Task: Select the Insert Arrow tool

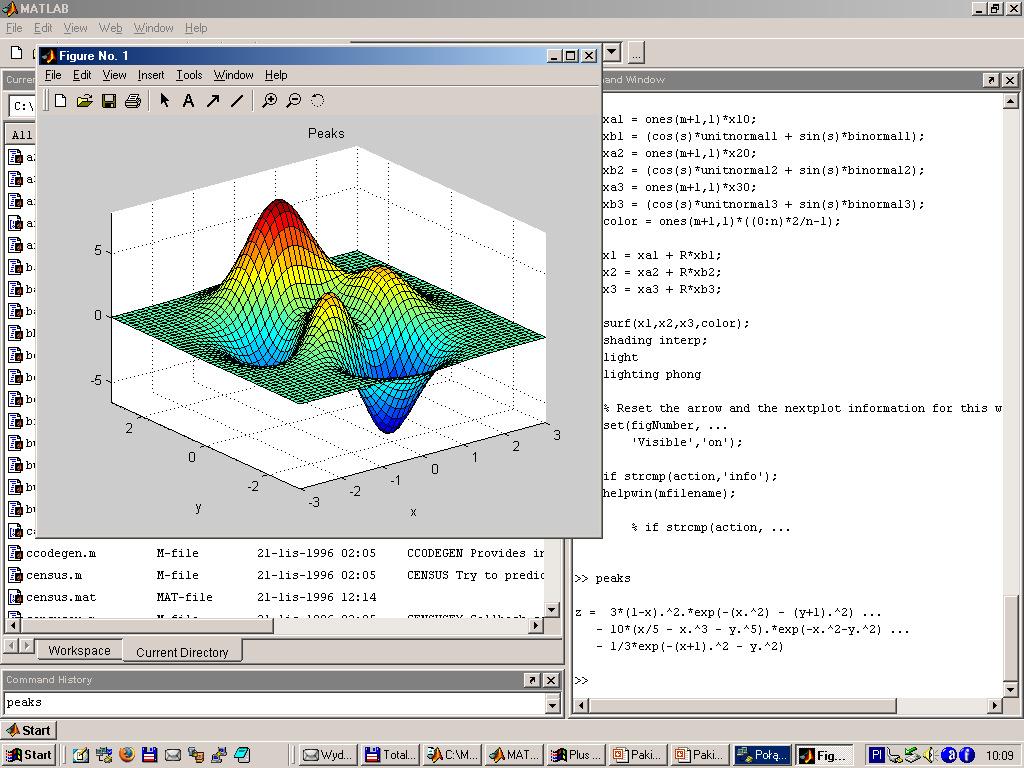Action: [x=213, y=101]
